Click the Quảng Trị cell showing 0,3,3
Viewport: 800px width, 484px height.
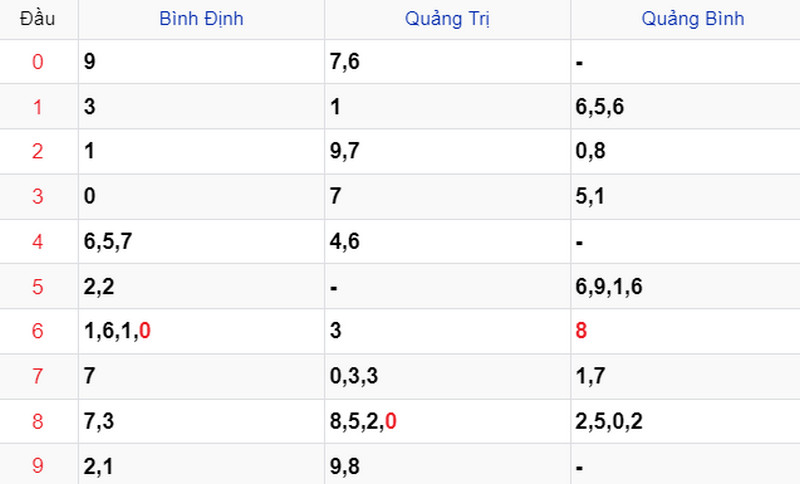click(447, 376)
